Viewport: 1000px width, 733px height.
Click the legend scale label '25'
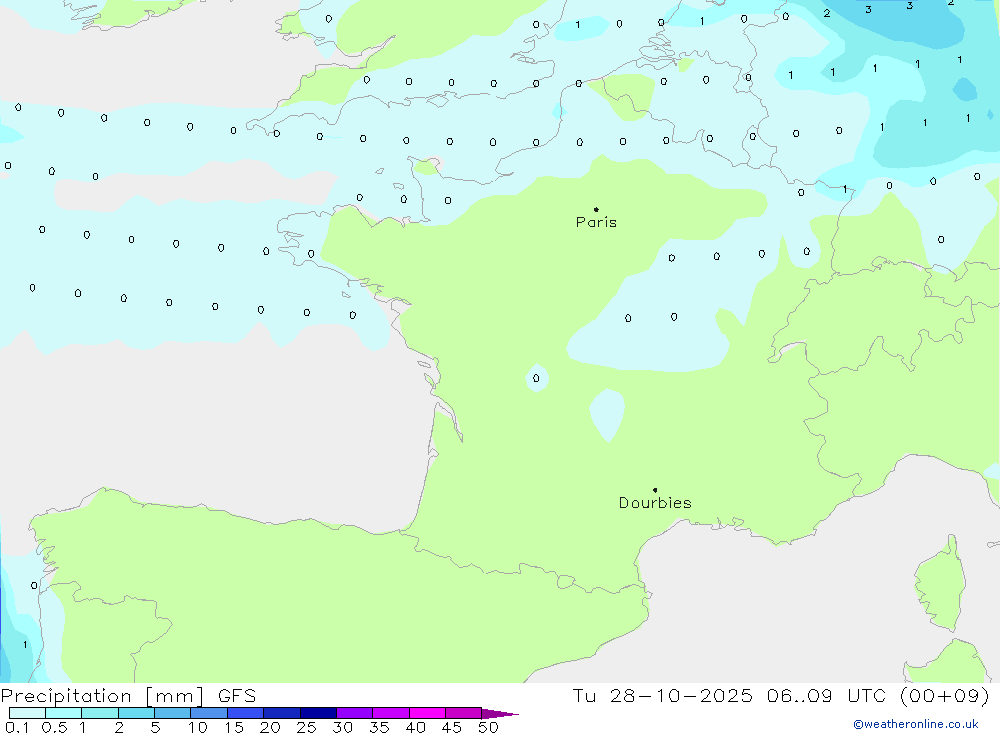coord(306,727)
